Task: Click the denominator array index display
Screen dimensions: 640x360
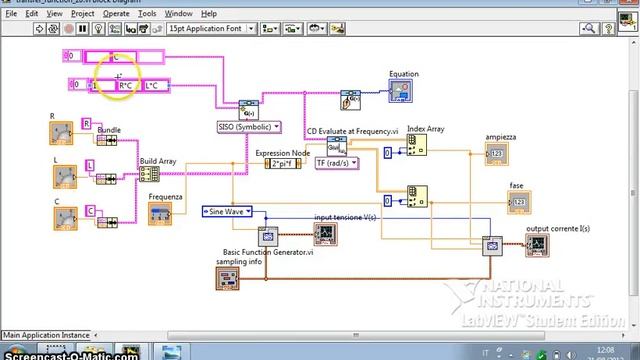Action: pyautogui.click(x=78, y=84)
